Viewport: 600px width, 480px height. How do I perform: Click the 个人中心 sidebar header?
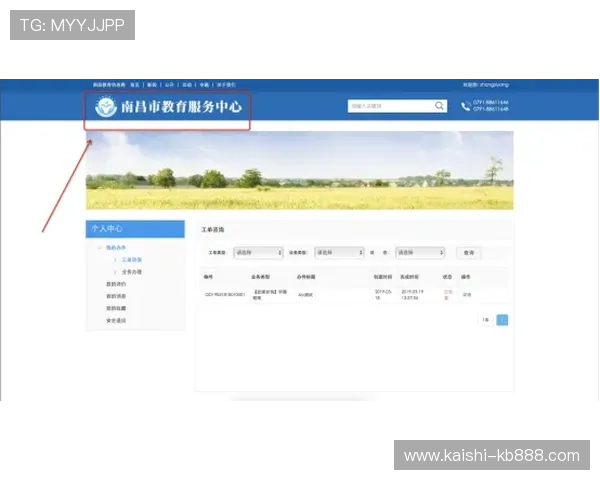pyautogui.click(x=135, y=229)
